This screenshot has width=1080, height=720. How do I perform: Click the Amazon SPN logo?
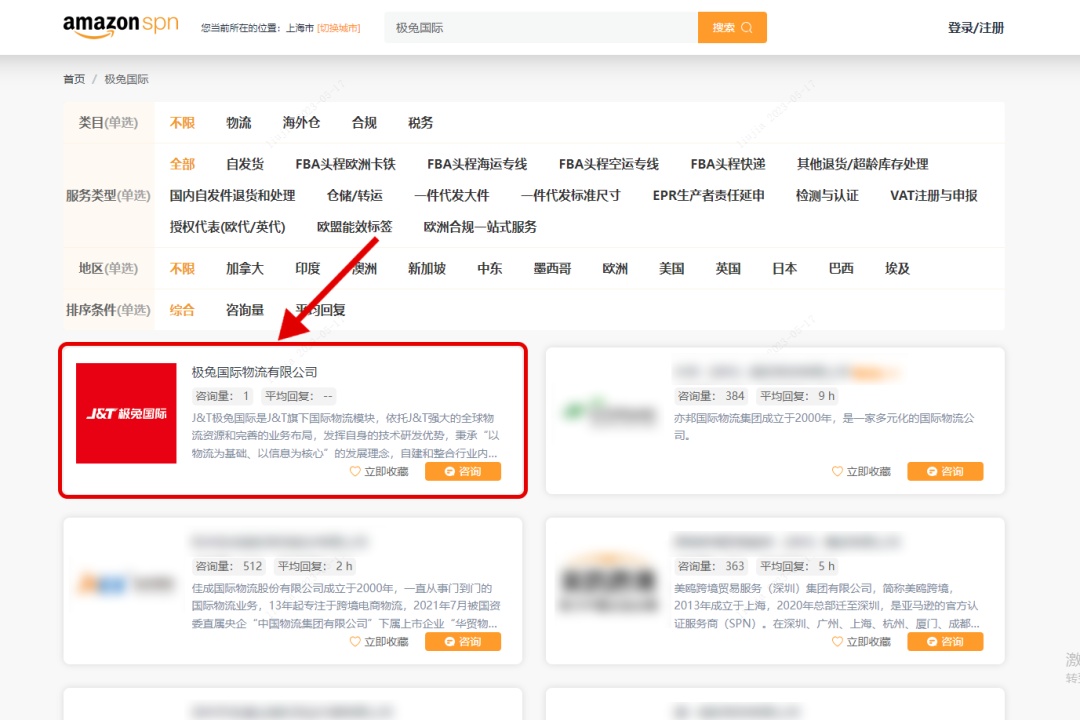pos(121,26)
